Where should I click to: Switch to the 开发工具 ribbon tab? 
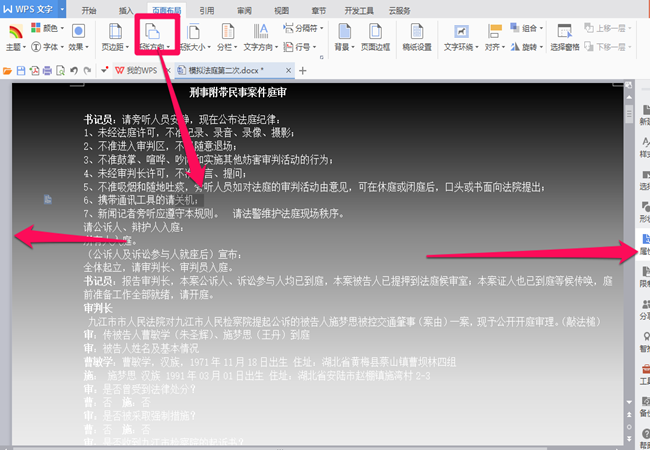tap(359, 10)
